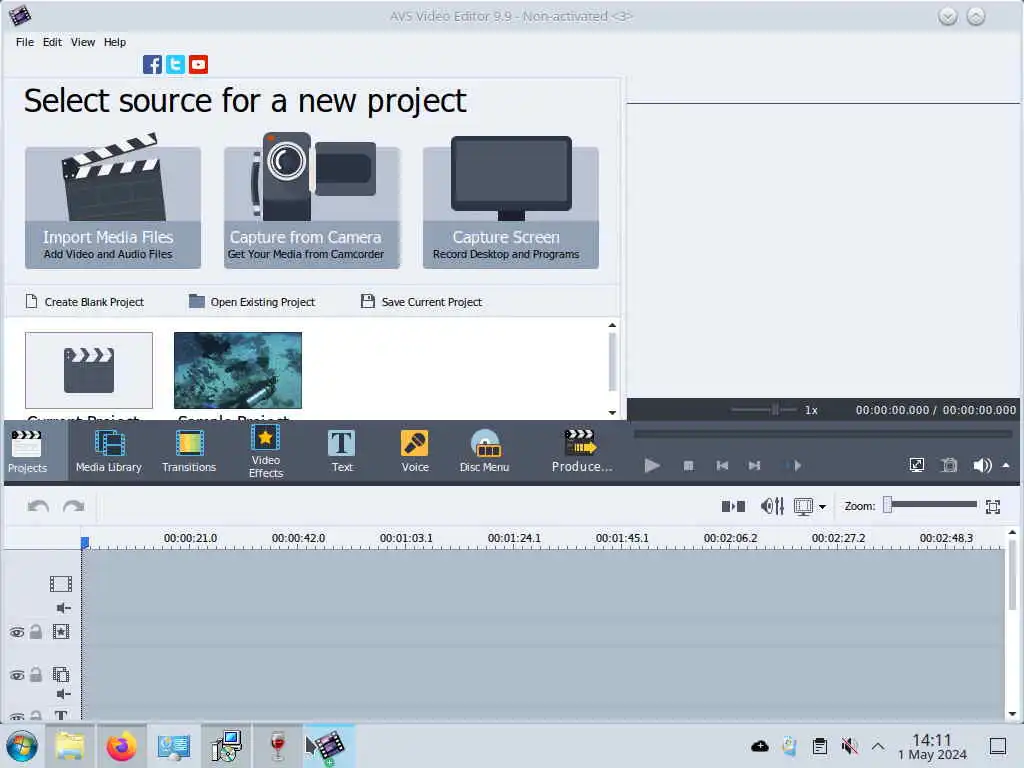Toggle visibility eye of video effects track
1024x768 pixels.
click(17, 632)
